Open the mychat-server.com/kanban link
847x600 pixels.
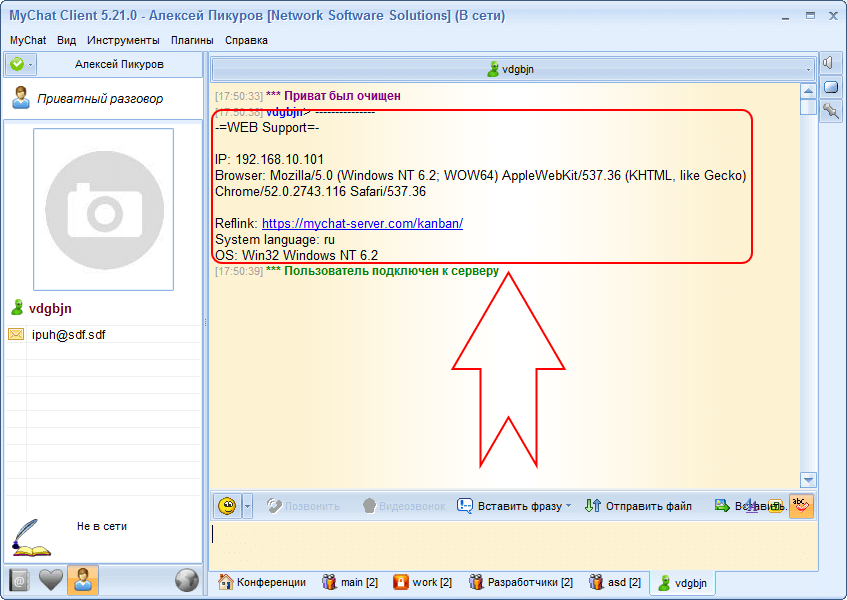click(x=362, y=223)
